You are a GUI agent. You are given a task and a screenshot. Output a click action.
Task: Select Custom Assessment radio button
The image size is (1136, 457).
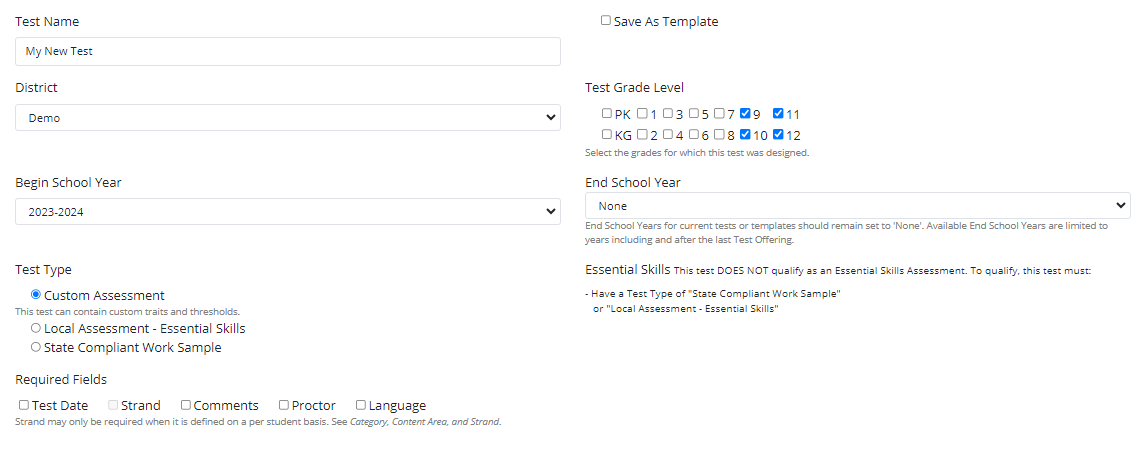pyautogui.click(x=36, y=295)
